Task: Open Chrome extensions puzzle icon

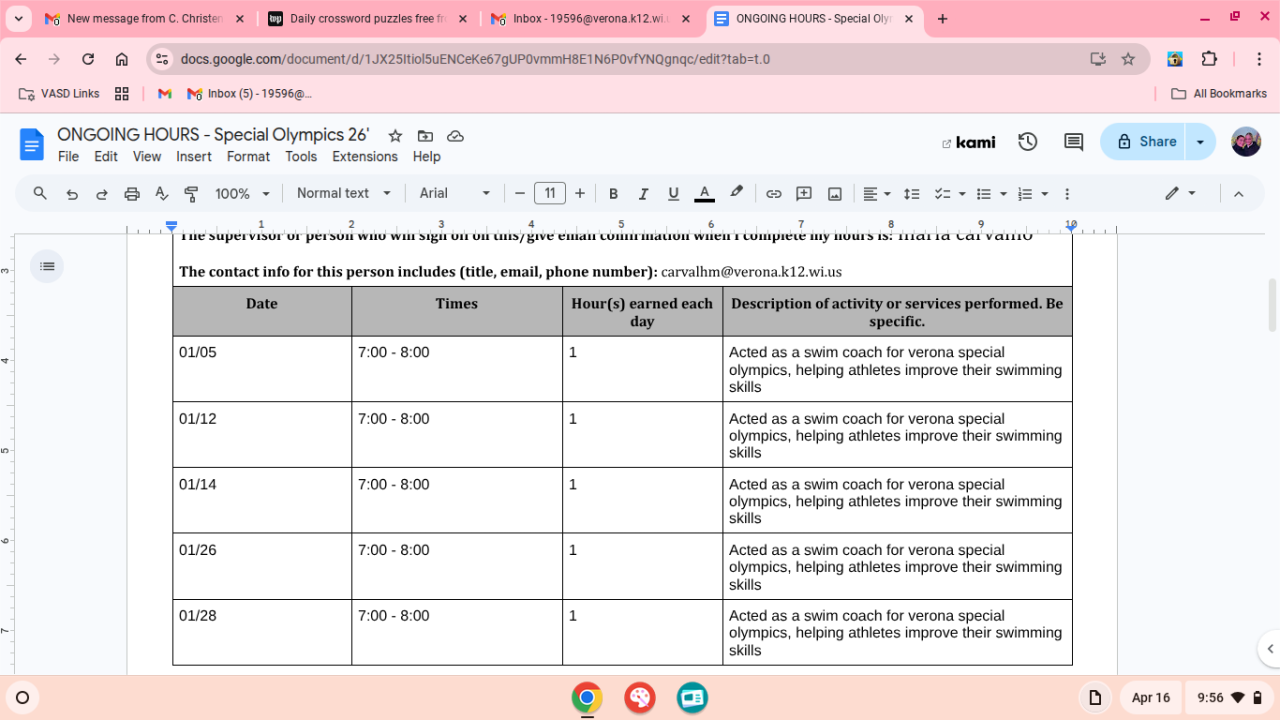Action: pyautogui.click(x=1209, y=59)
